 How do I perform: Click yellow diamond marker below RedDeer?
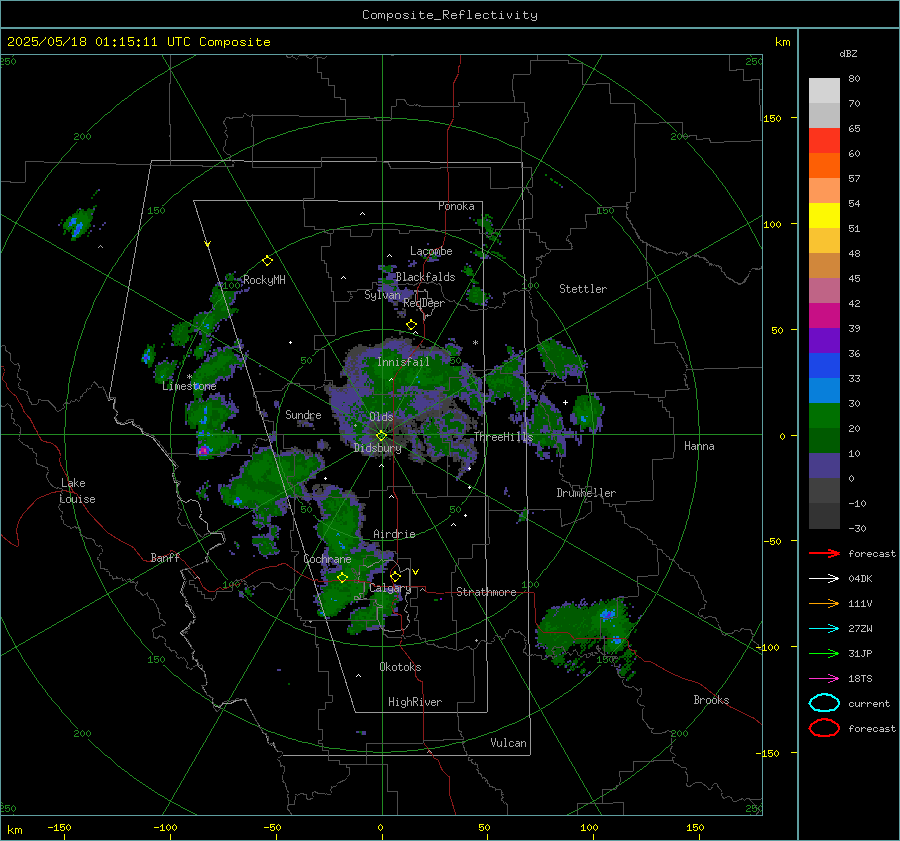pos(412,325)
